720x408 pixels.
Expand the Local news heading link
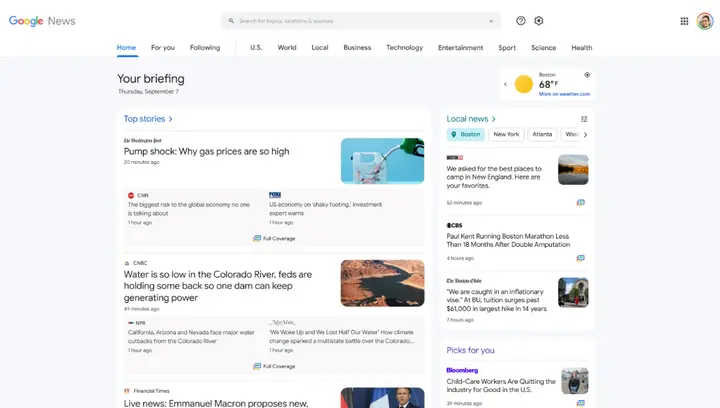point(471,119)
